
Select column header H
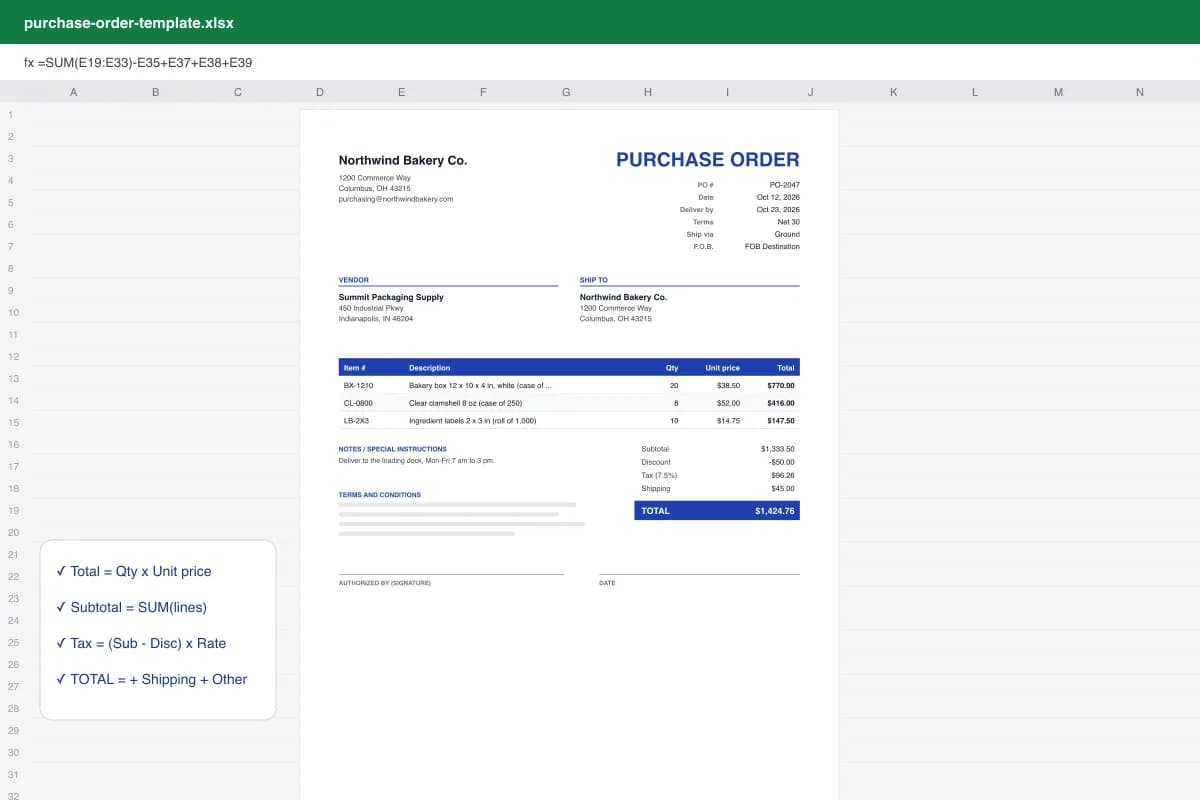tap(647, 92)
